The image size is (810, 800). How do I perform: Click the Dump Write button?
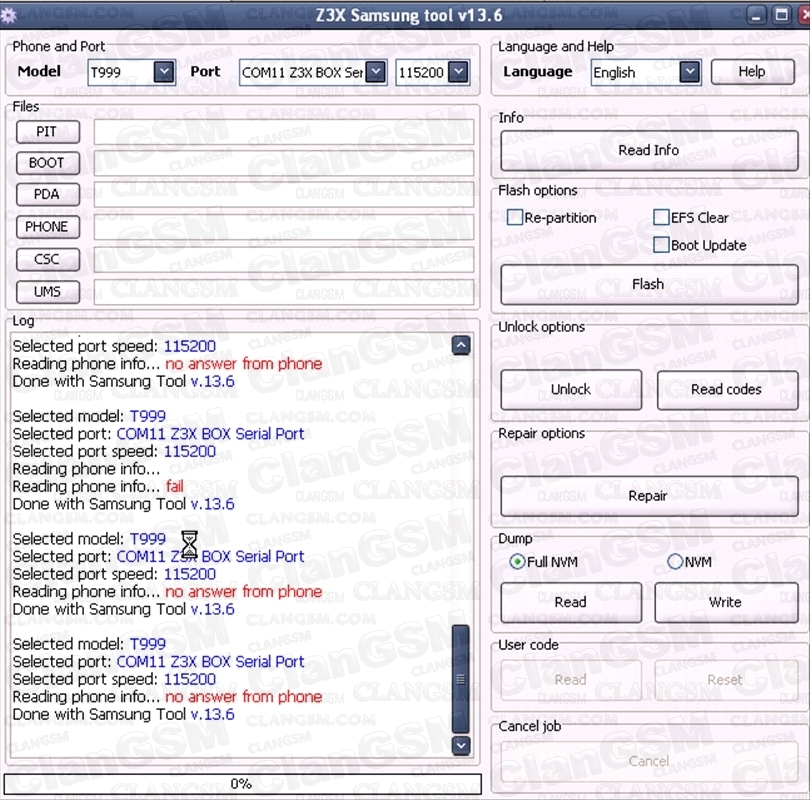726,602
